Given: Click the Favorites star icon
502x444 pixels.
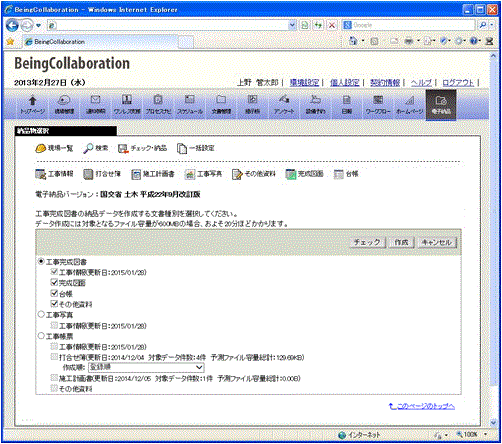Looking at the screenshot, I should pos(10,42).
